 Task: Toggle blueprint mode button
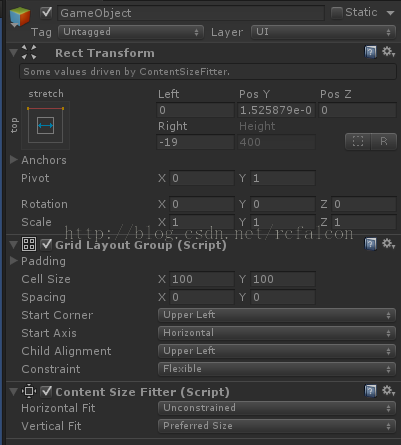click(358, 142)
